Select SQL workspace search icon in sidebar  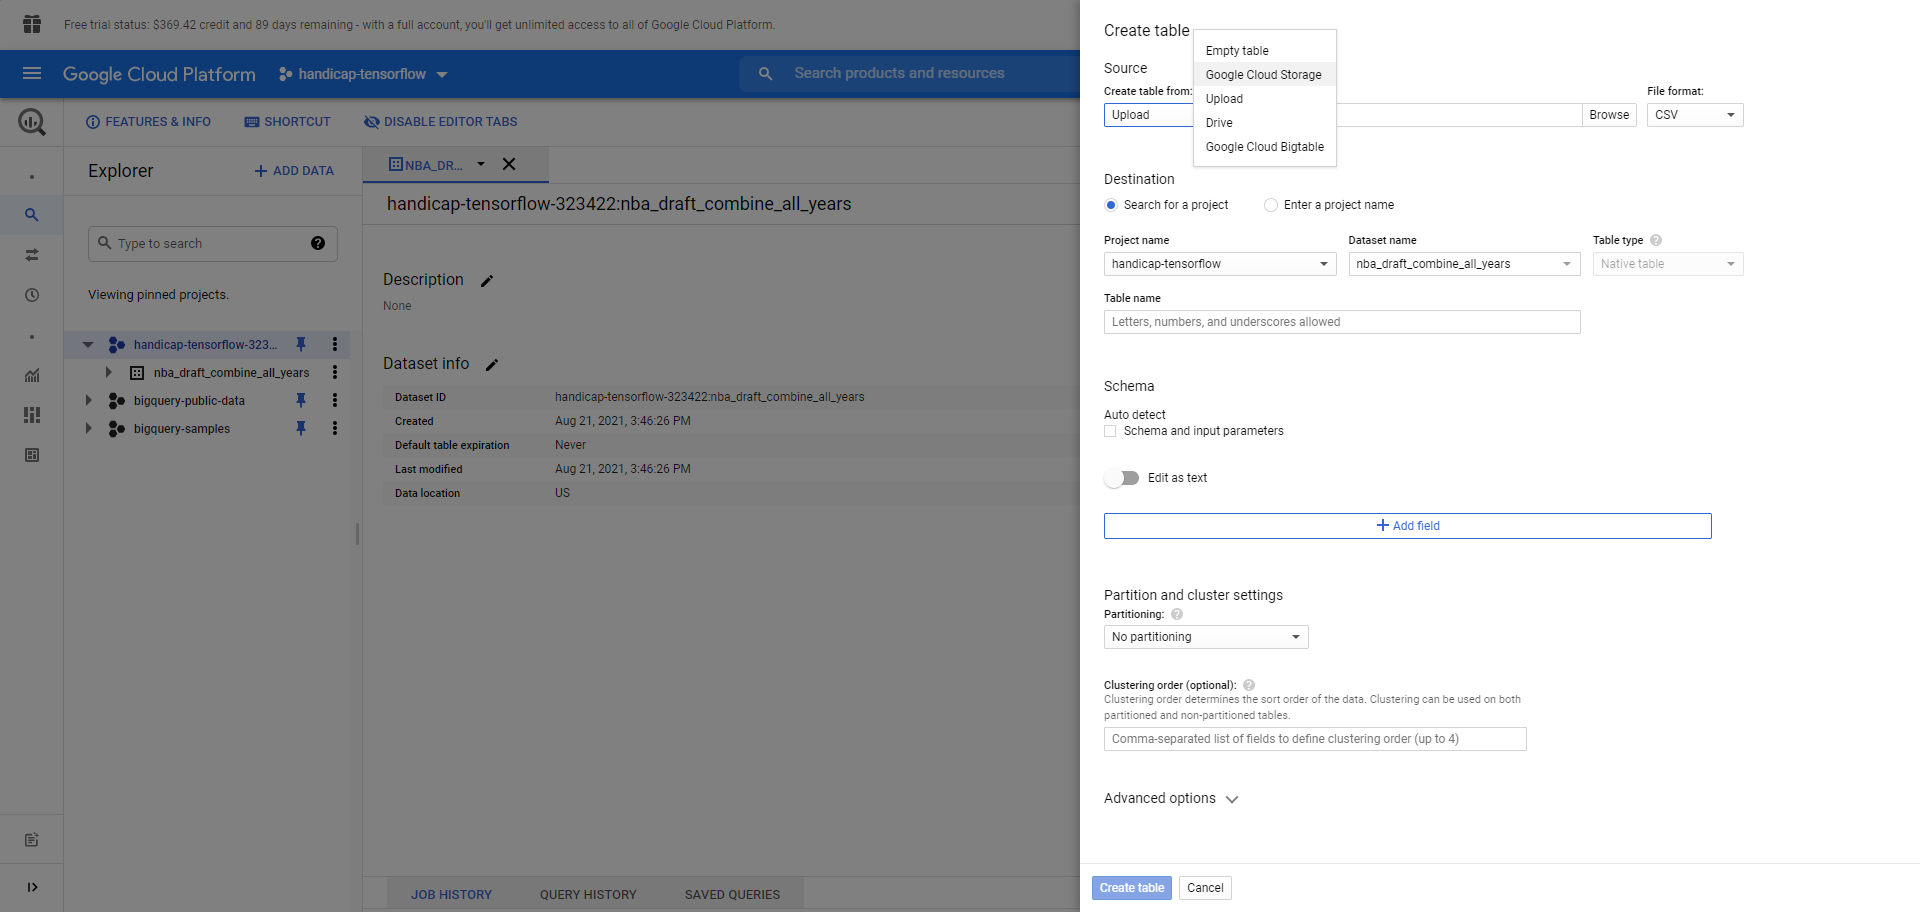[32, 215]
